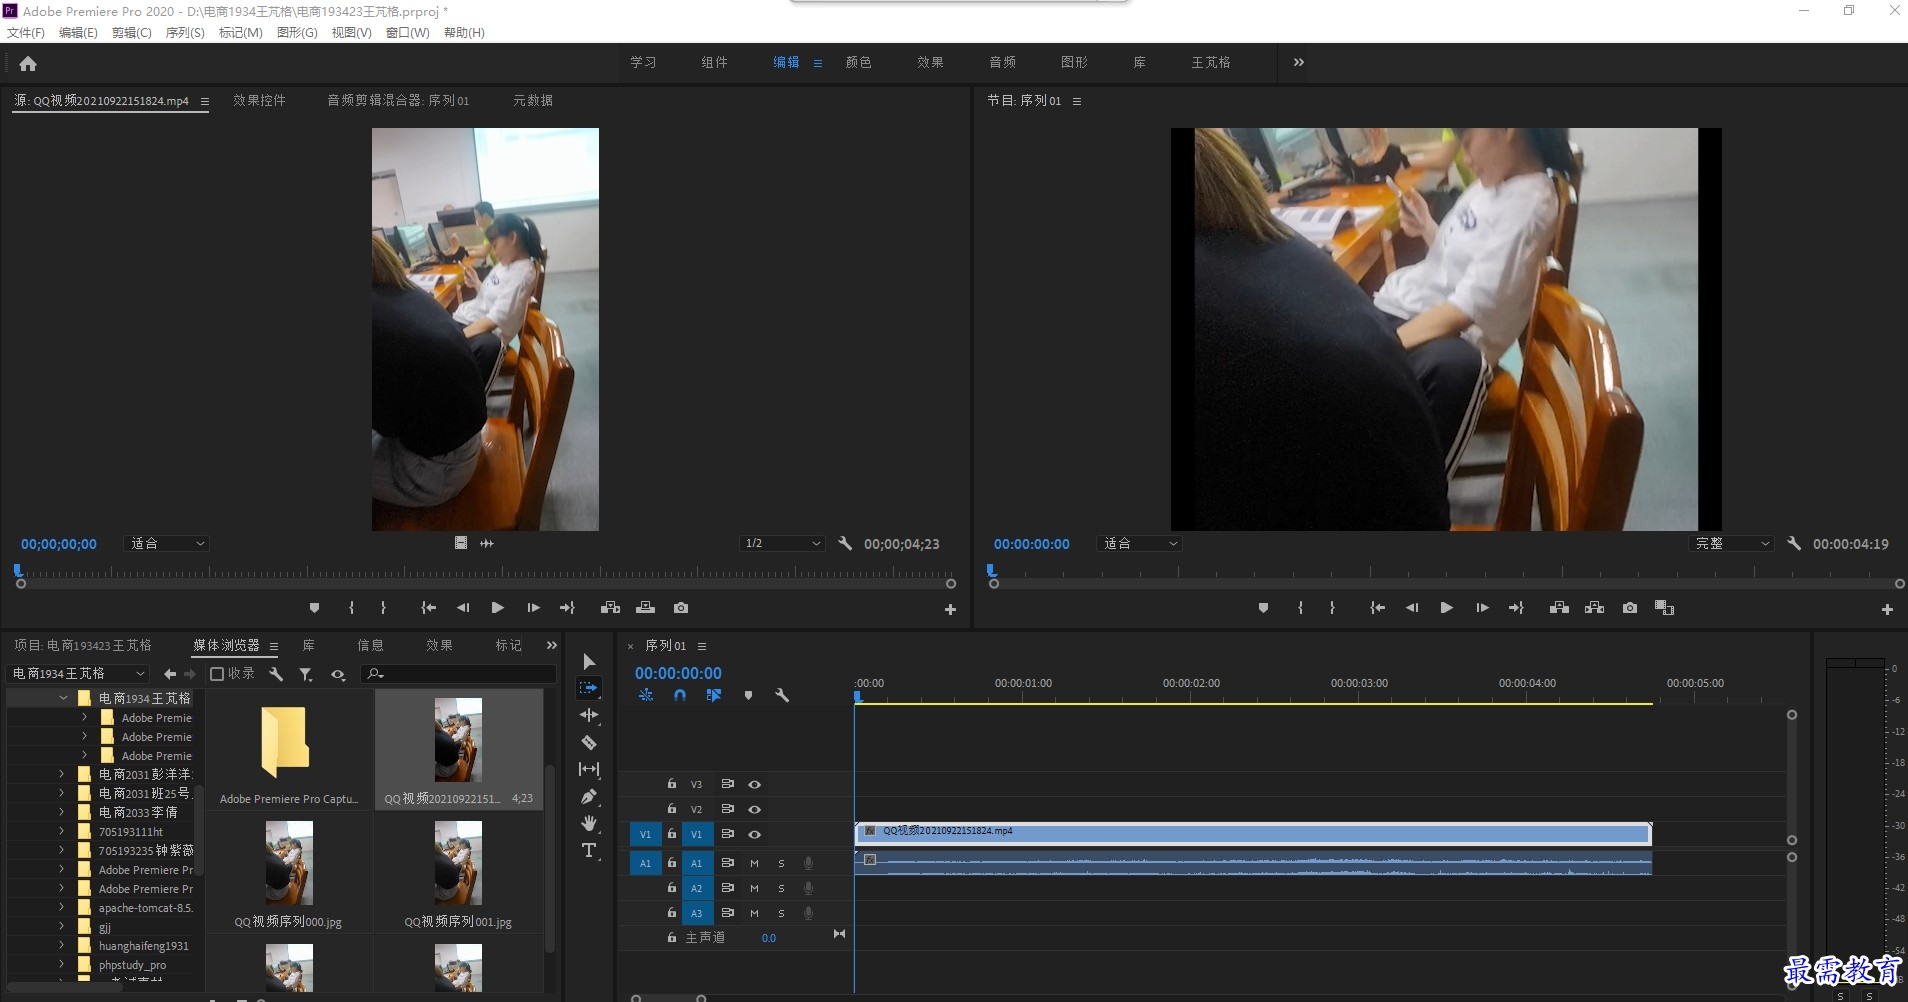Select the Razor tool
The image size is (1908, 1002).
tap(589, 742)
